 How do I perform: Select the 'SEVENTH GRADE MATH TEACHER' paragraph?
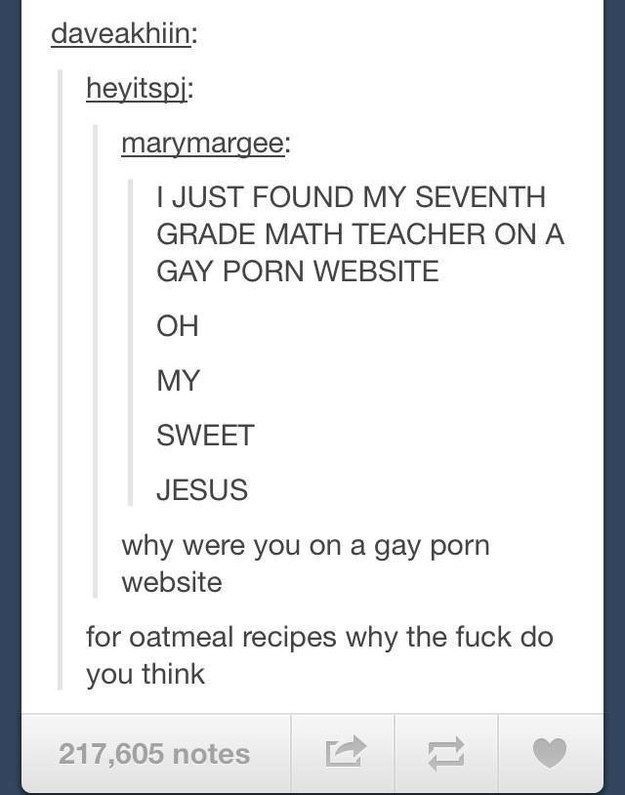360,234
